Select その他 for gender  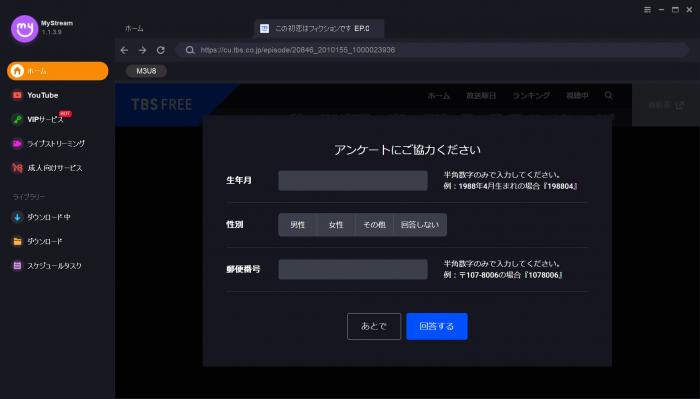[x=374, y=225]
